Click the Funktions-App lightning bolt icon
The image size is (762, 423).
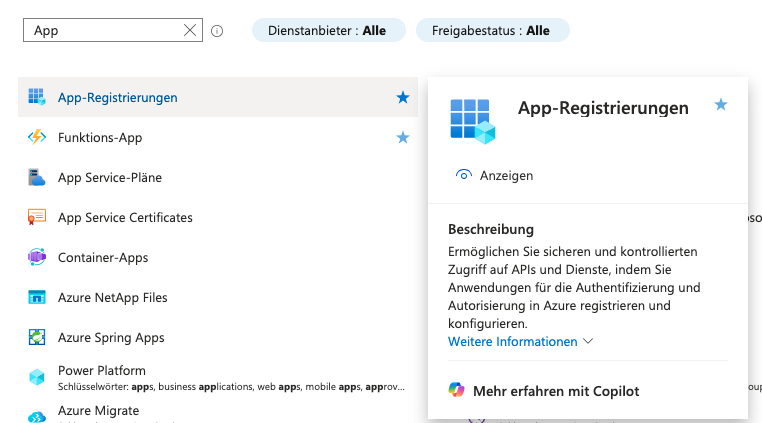pyautogui.click(x=37, y=137)
